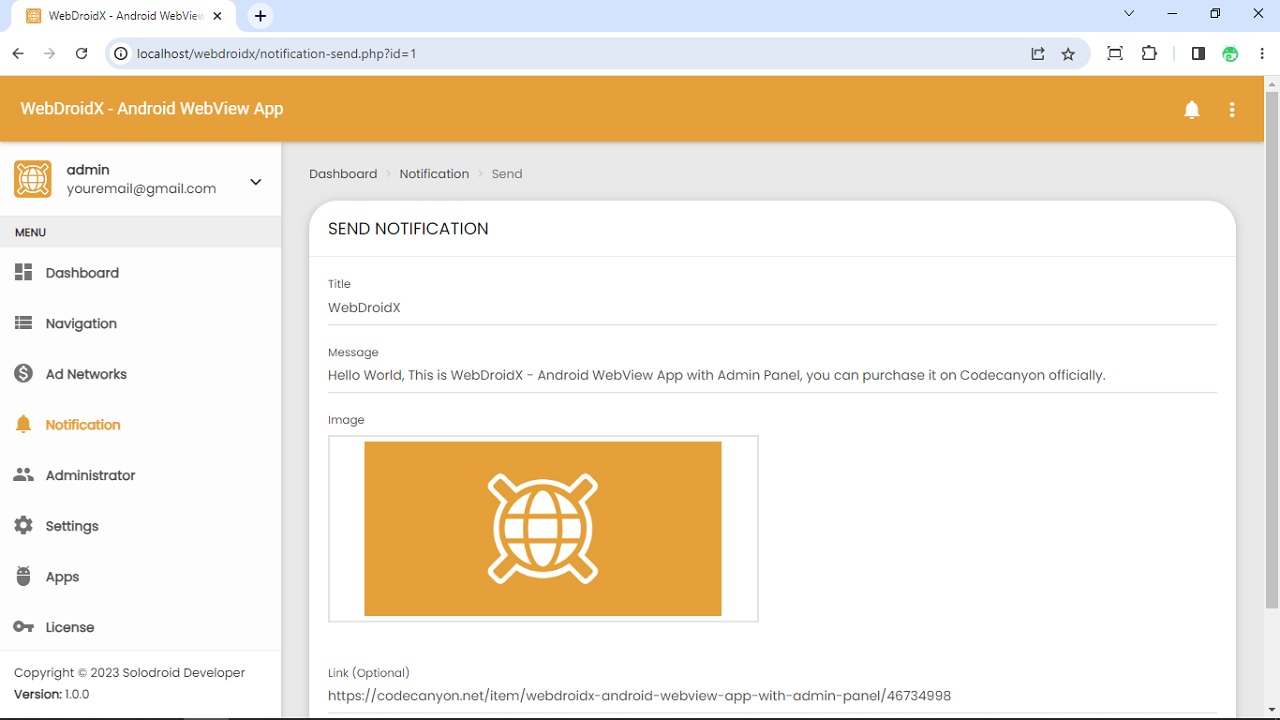Open Notification from the sidebar menu
Viewport: 1280px width, 720px height.
(140, 425)
